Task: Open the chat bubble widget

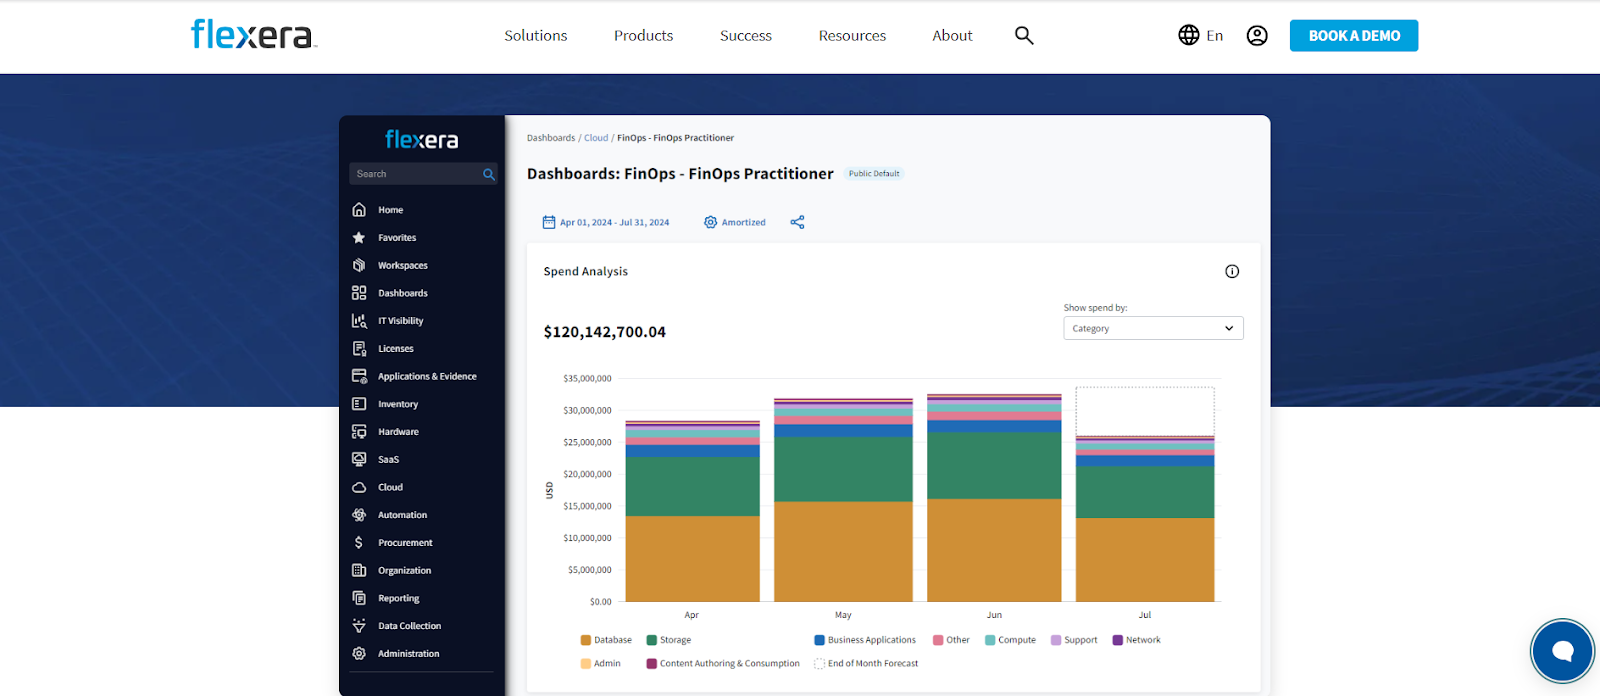Action: tap(1562, 651)
